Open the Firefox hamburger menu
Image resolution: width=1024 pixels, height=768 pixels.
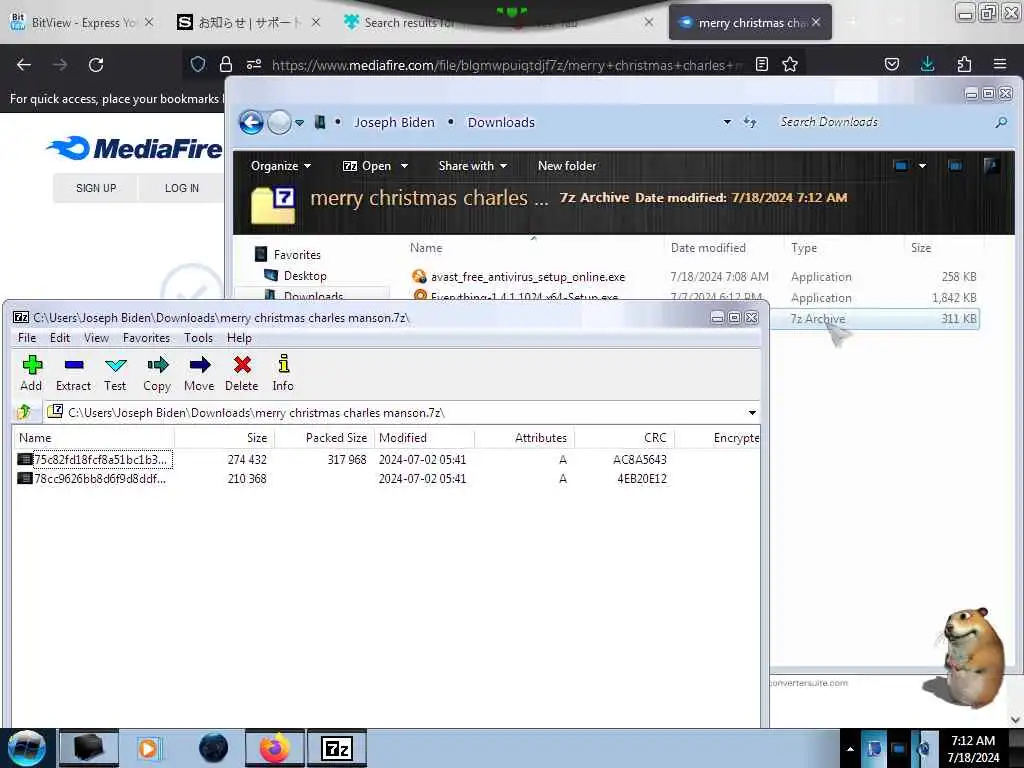(1000, 64)
